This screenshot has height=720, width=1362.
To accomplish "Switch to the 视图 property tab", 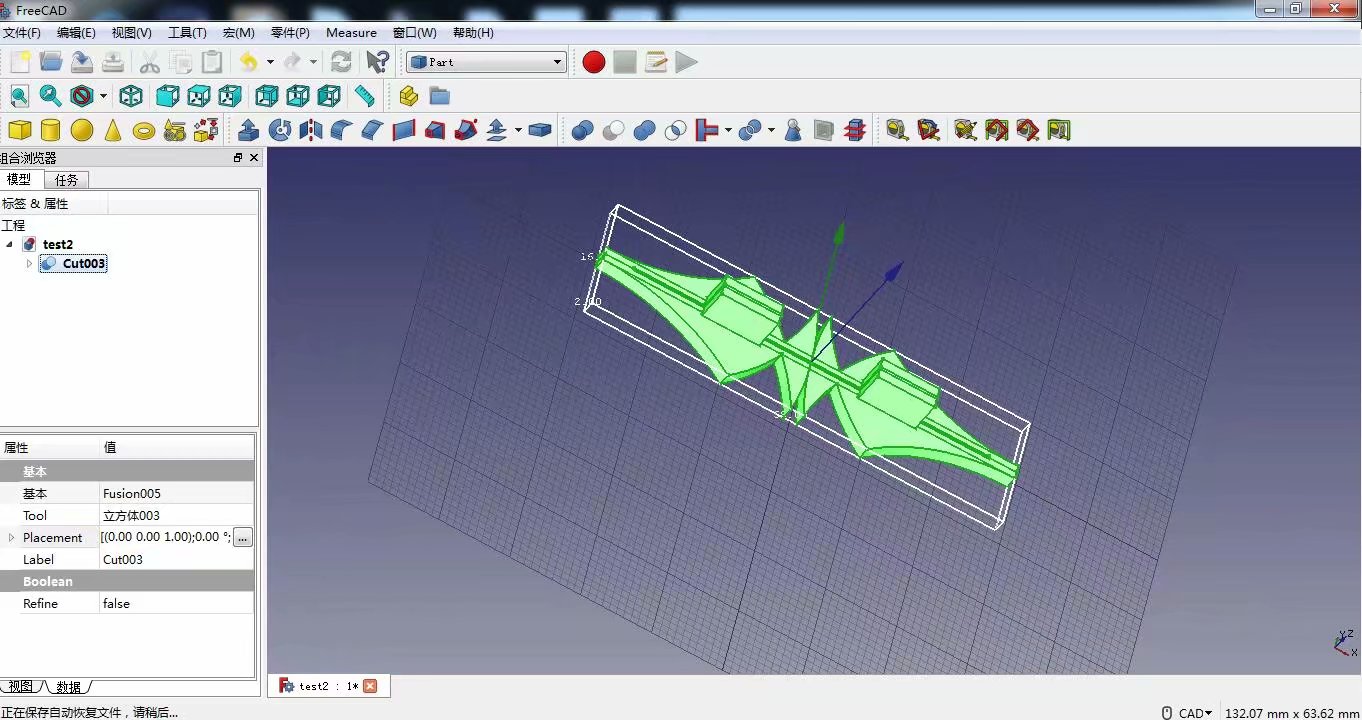I will coord(20,687).
